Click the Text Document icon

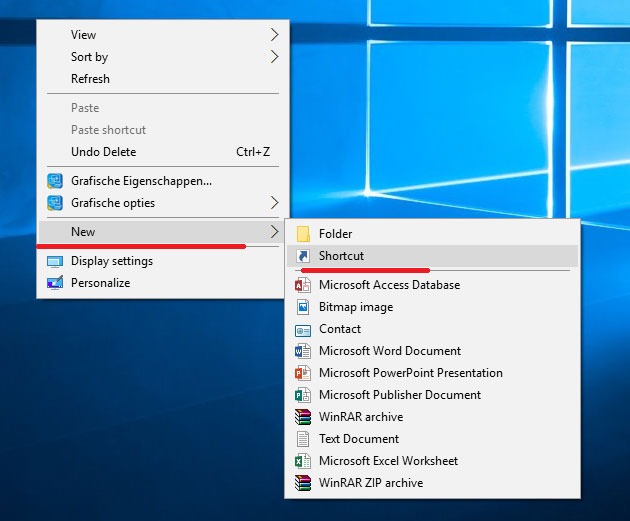coord(303,439)
